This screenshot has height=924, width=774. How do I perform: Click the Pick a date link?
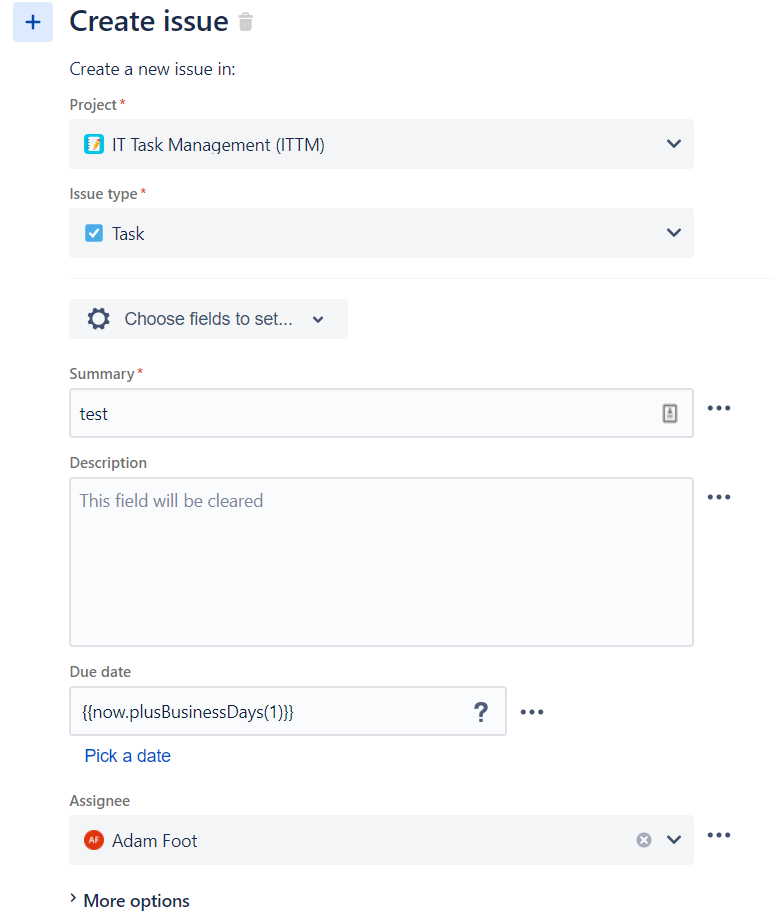pyautogui.click(x=127, y=755)
